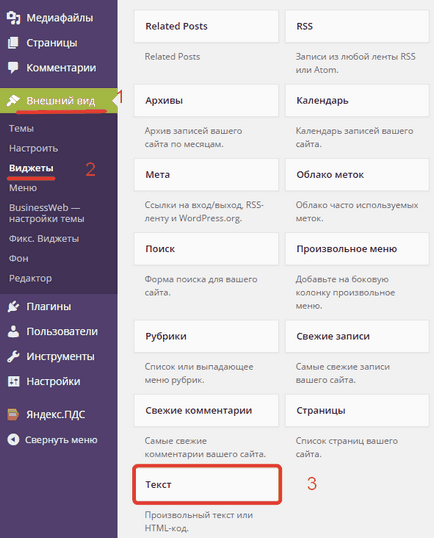Expand the Мета widget
This screenshot has height=538, width=434.
(x=206, y=175)
